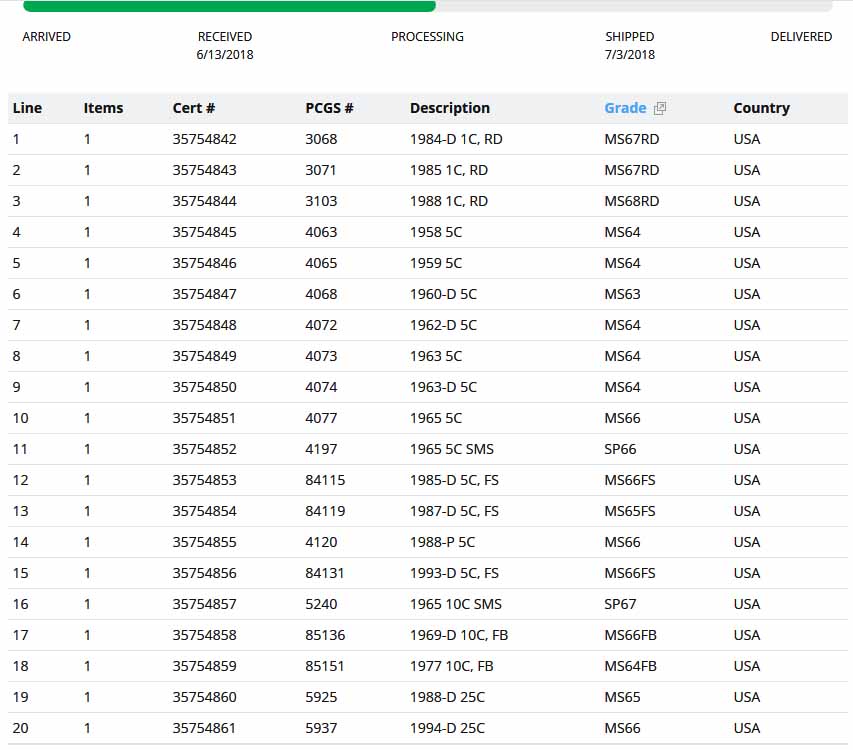Click description 1988-P 5C
Viewport: 853px width, 750px height.
442,542
